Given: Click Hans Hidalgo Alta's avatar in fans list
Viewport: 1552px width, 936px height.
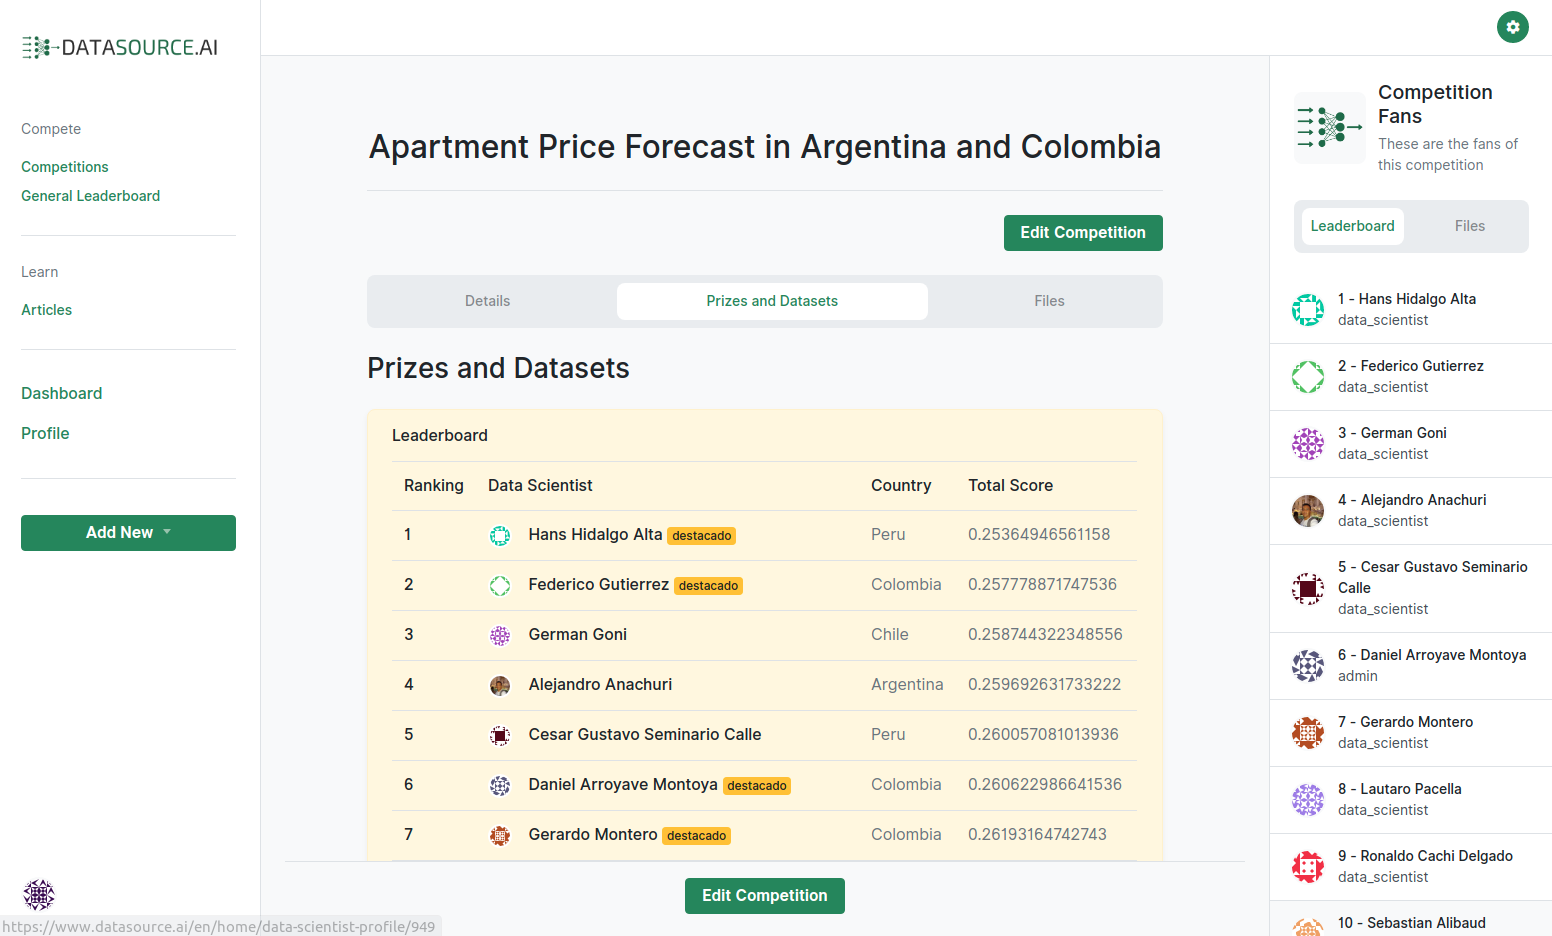Looking at the screenshot, I should (x=1307, y=310).
